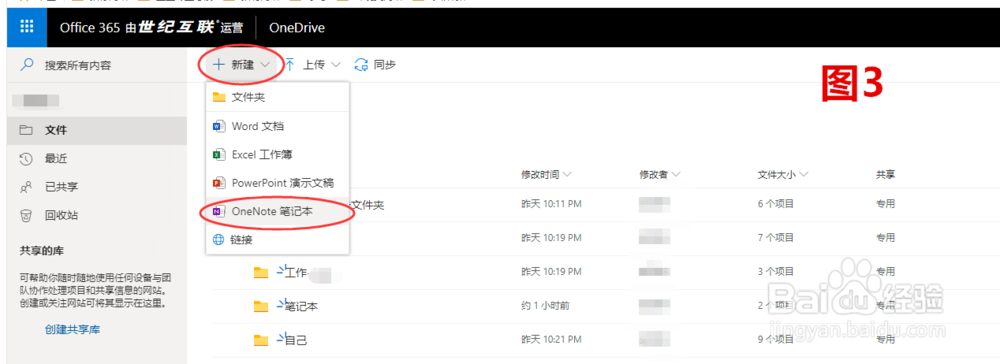The height and width of the screenshot is (364, 1000).
Task: Open 最近 in sidebar
Action: click(97, 159)
